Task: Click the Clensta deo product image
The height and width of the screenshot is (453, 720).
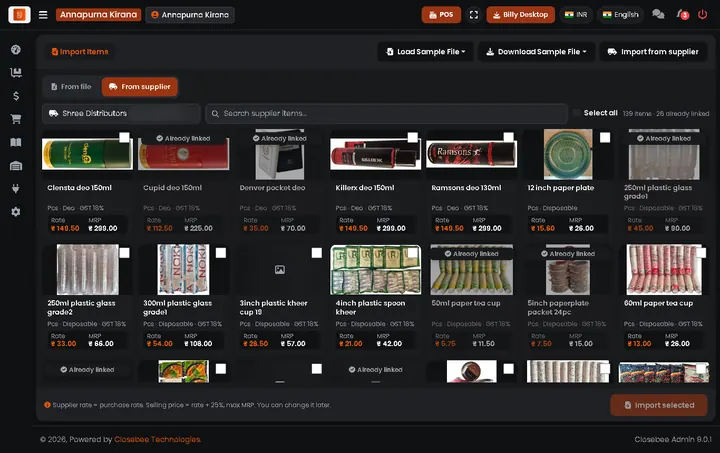Action: click(x=87, y=155)
